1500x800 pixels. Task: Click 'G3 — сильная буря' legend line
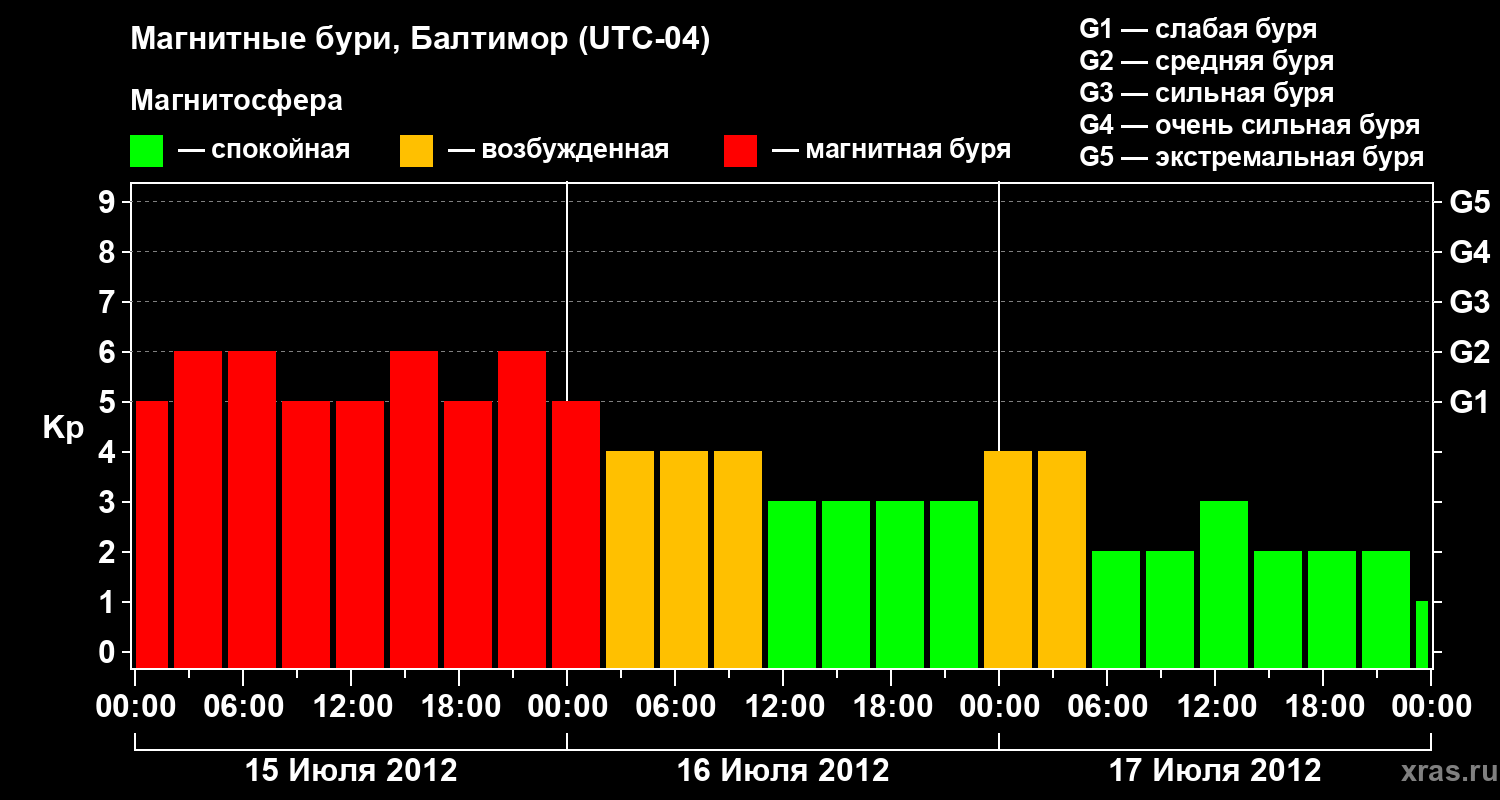(x=1206, y=93)
